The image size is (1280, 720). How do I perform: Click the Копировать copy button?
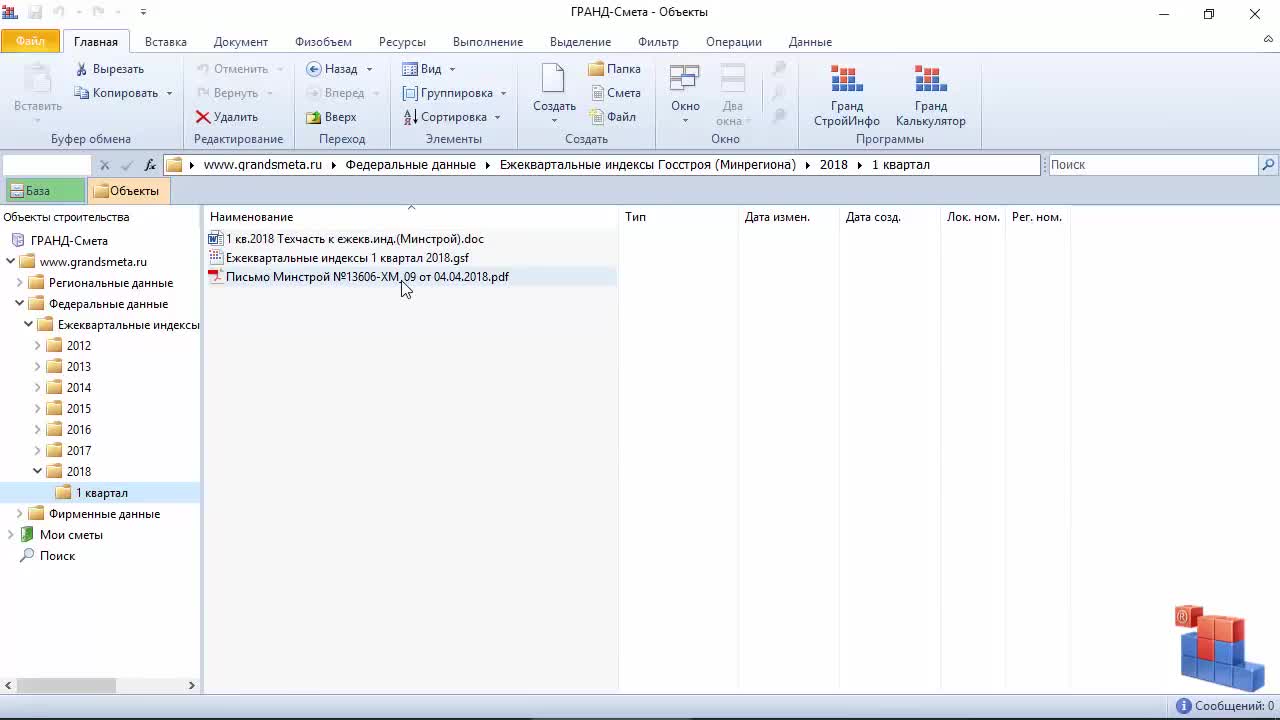pyautogui.click(x=116, y=93)
